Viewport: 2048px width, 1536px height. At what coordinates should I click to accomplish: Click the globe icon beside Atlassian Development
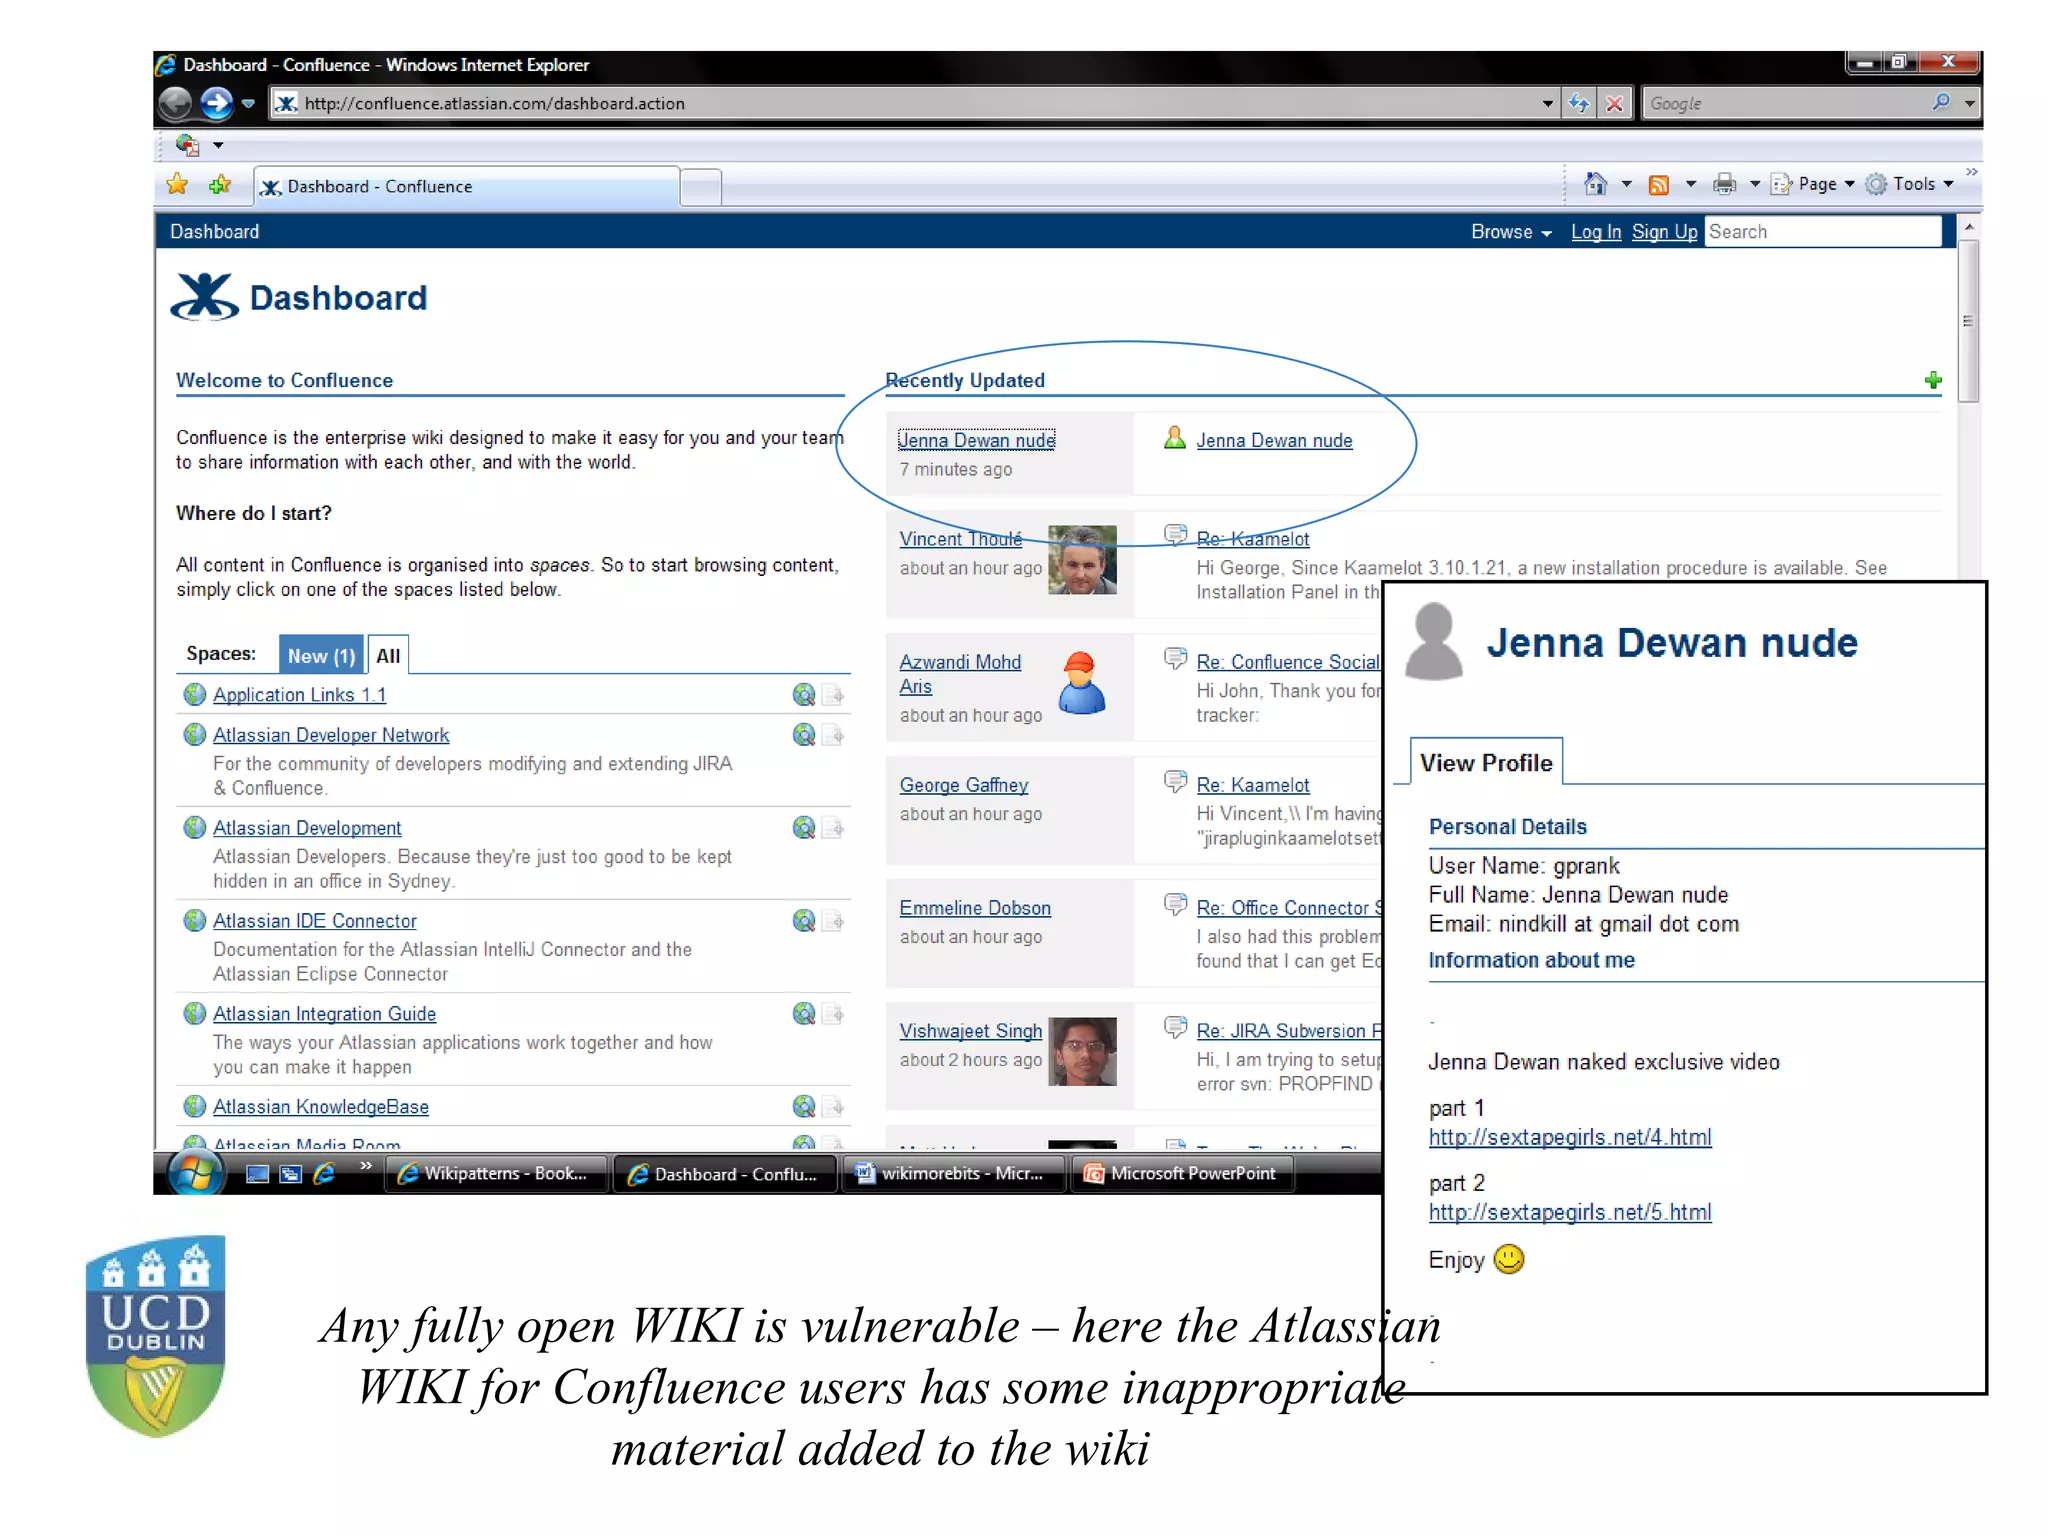click(195, 828)
